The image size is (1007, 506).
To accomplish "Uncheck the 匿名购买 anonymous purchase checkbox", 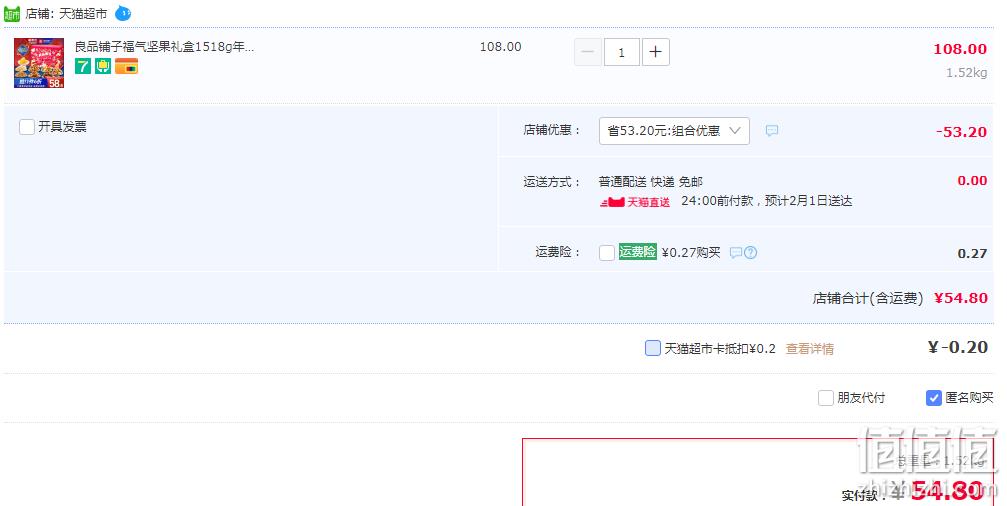I will pos(934,398).
